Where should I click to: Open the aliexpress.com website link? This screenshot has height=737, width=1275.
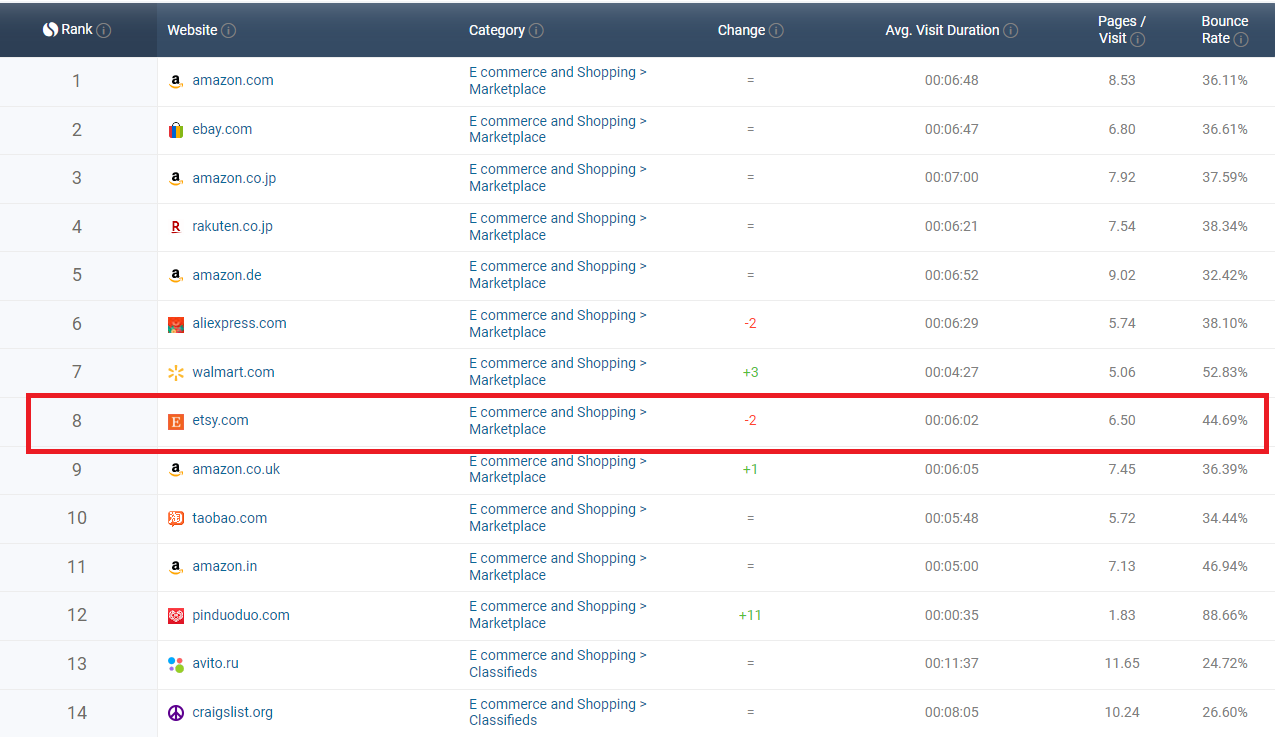239,323
